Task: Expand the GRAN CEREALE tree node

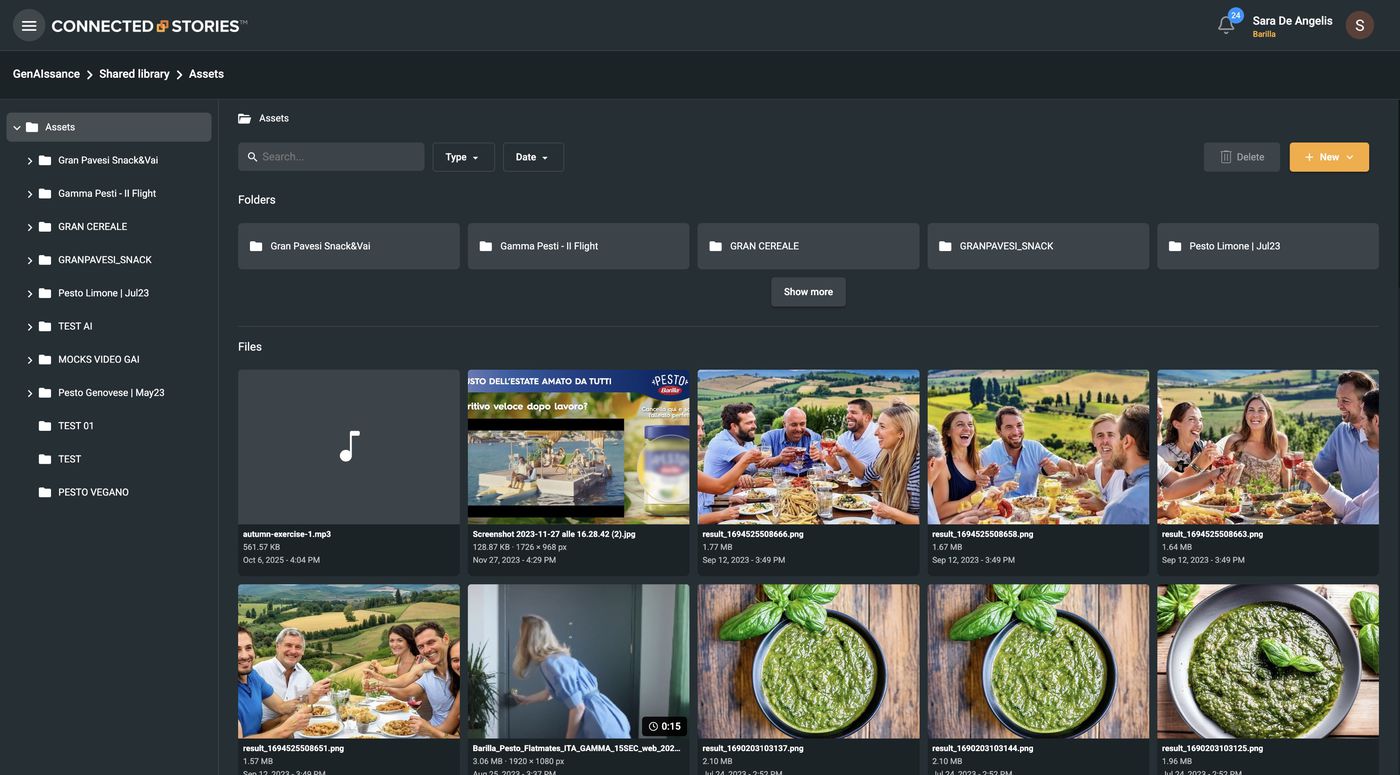Action: pyautogui.click(x=30, y=227)
